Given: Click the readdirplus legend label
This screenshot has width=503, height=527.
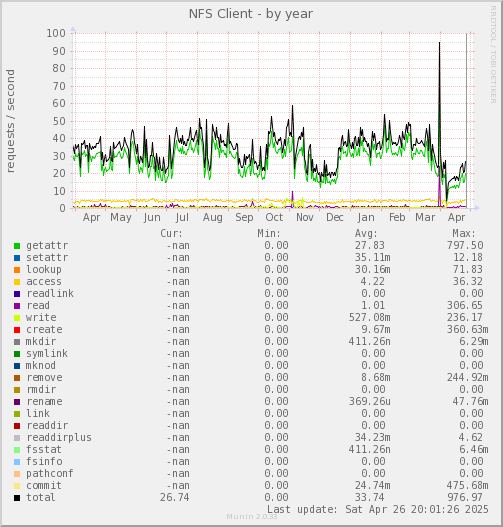Looking at the screenshot, I should 59,438.
